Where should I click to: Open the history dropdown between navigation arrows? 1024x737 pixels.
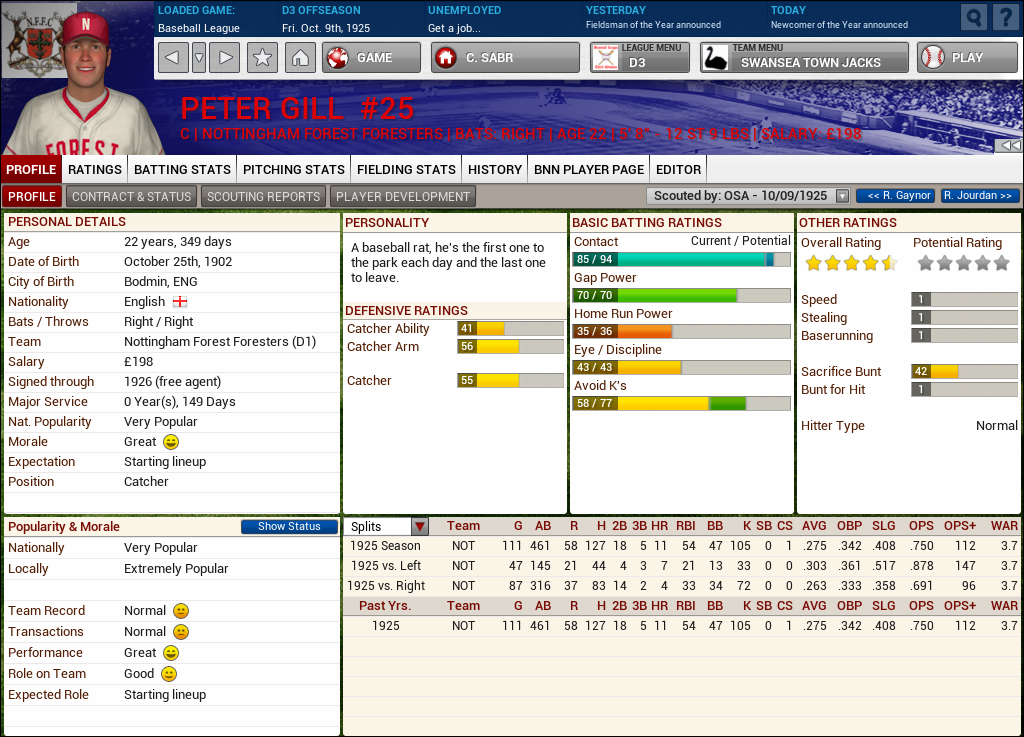point(198,57)
